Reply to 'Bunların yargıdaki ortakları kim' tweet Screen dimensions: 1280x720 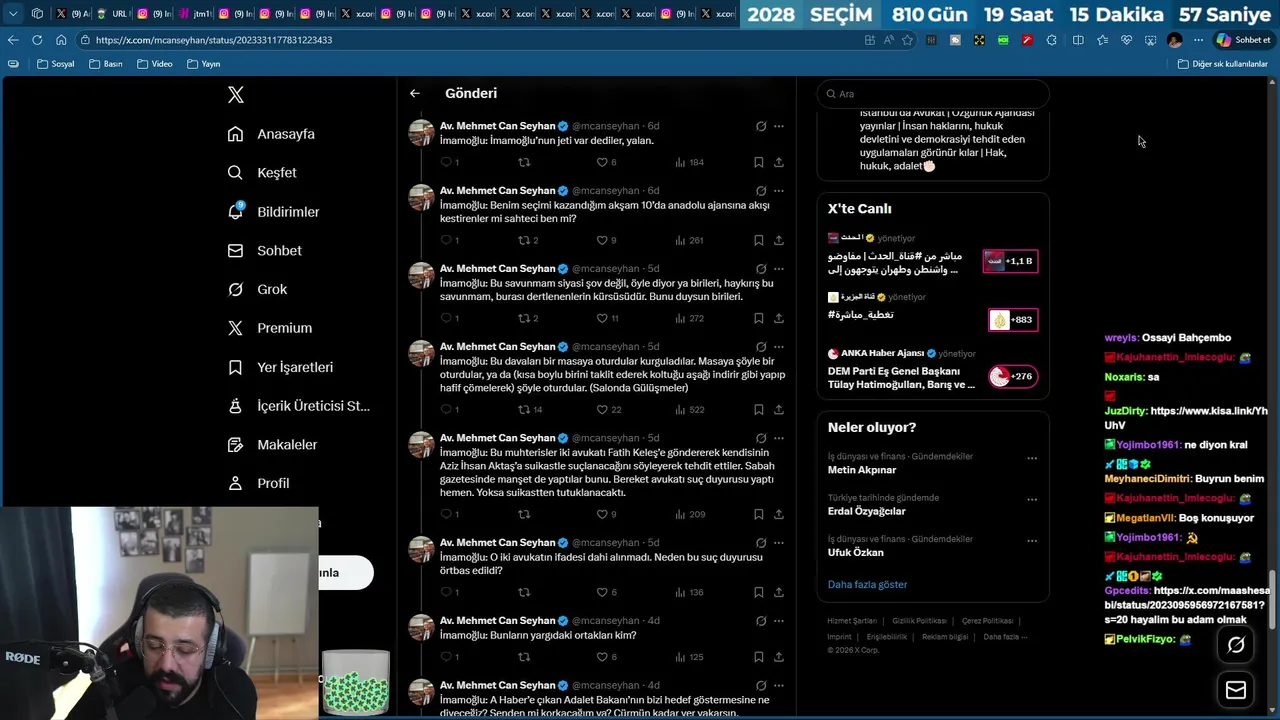447,657
